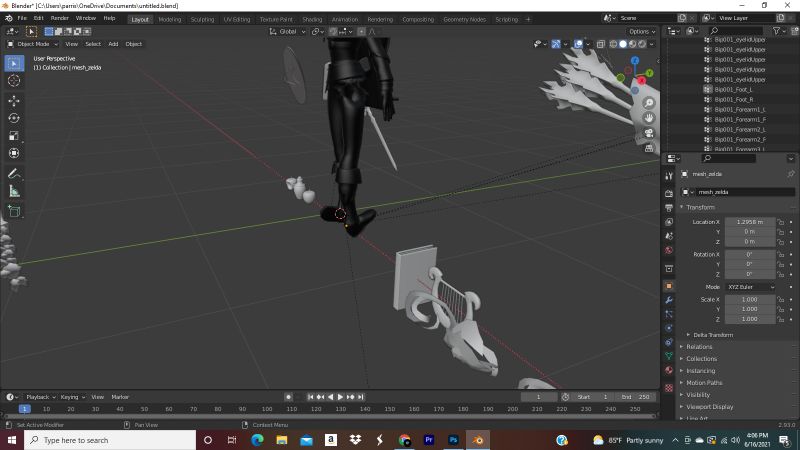800x450 pixels.
Task: Open the Object Mode dropdown
Action: 33,44
